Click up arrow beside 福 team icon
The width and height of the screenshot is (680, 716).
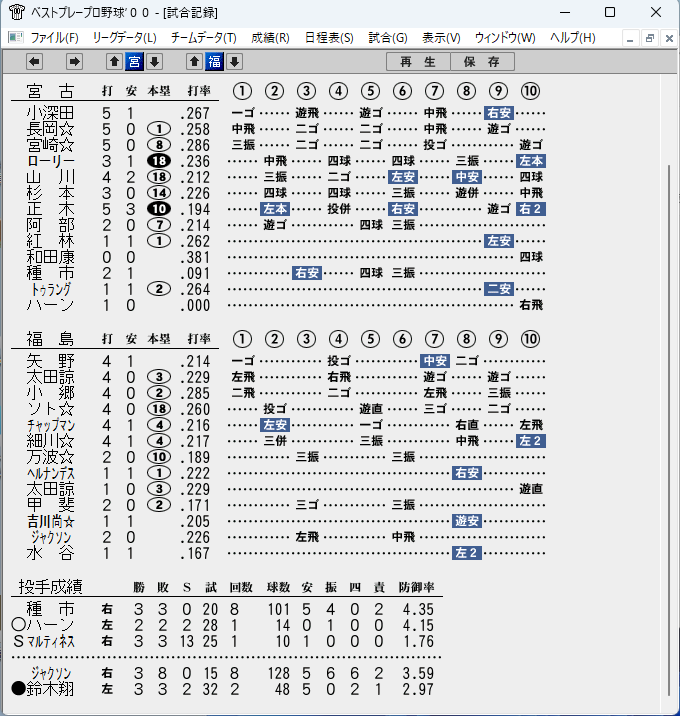coord(195,61)
